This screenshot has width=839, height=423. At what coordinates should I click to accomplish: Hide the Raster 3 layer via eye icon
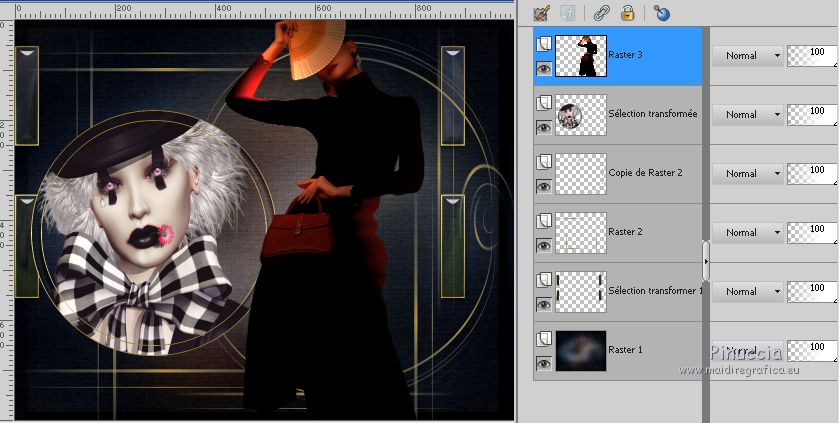tap(544, 69)
